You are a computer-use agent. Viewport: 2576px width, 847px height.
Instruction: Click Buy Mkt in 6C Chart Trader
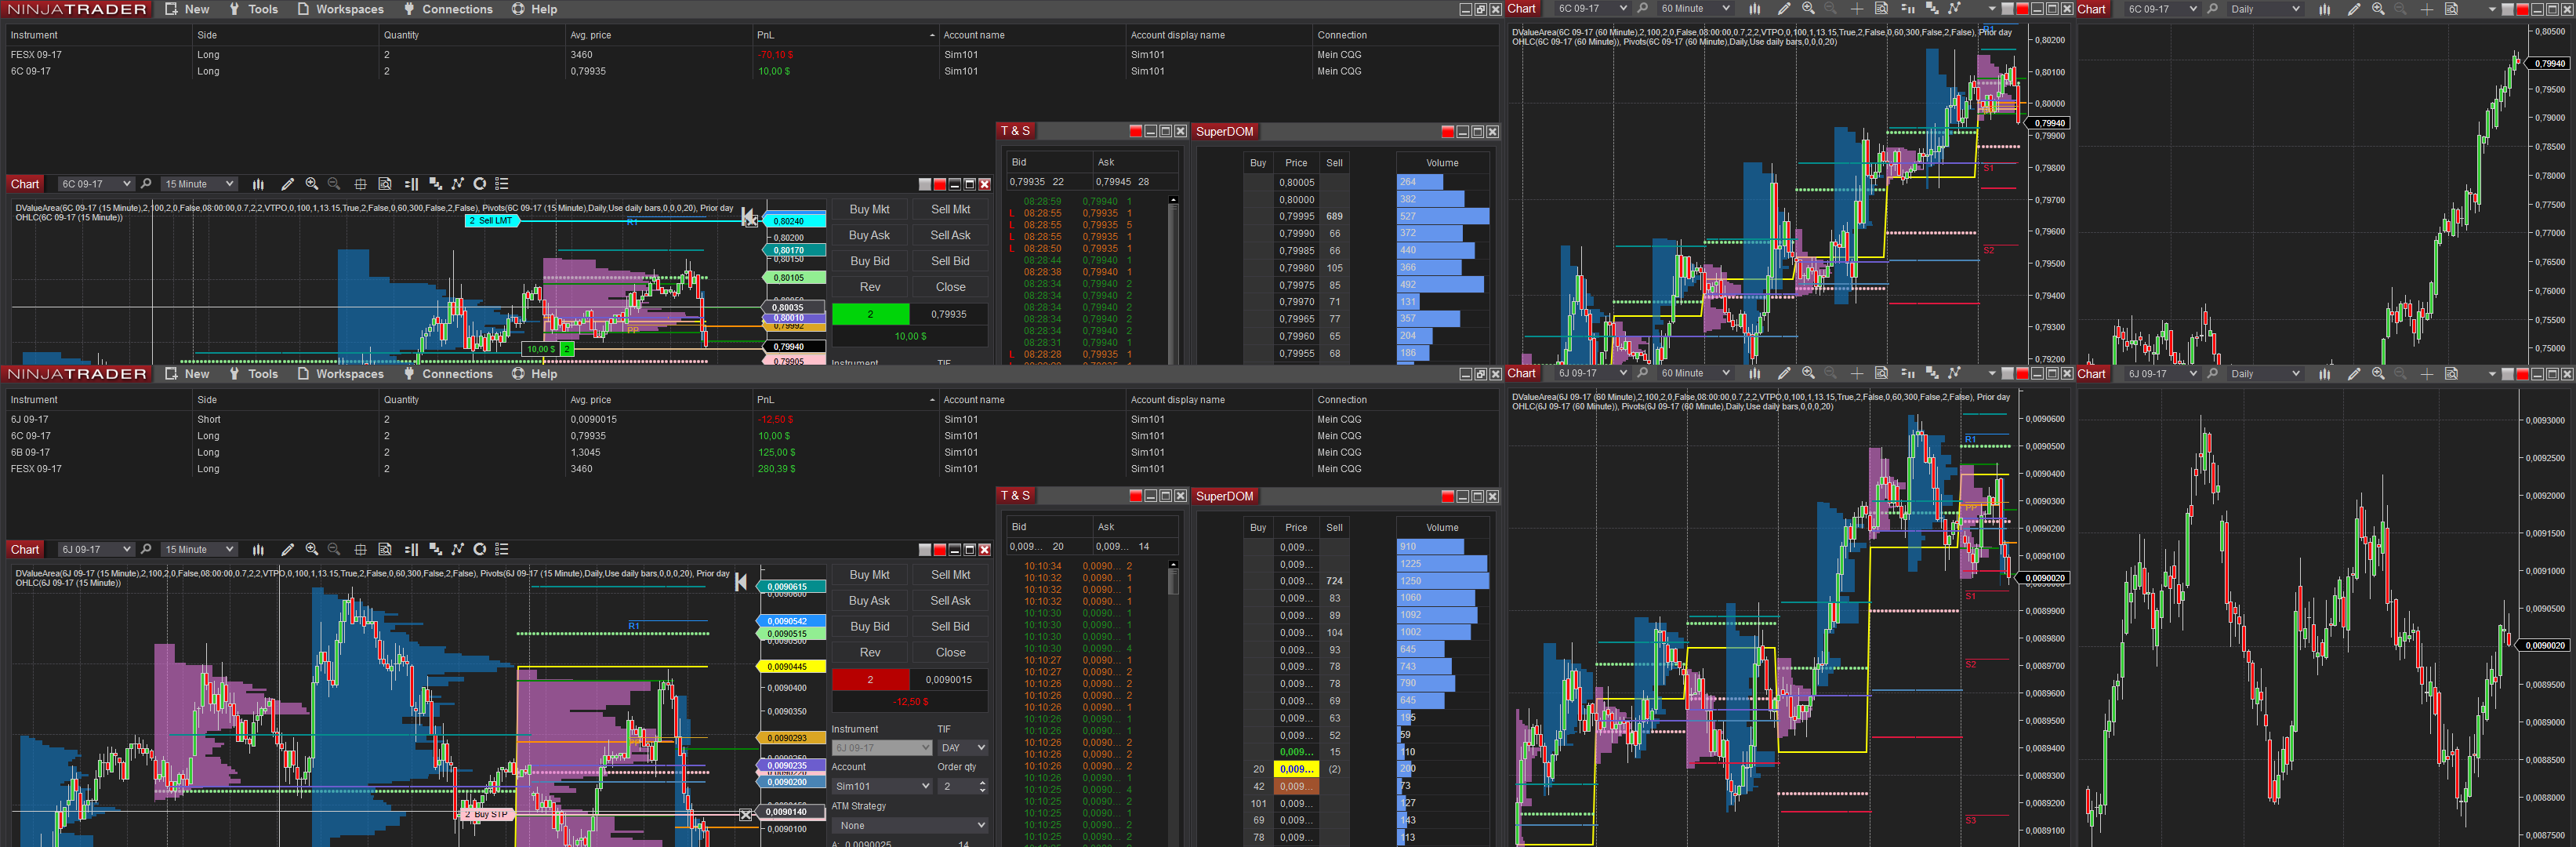coord(870,210)
